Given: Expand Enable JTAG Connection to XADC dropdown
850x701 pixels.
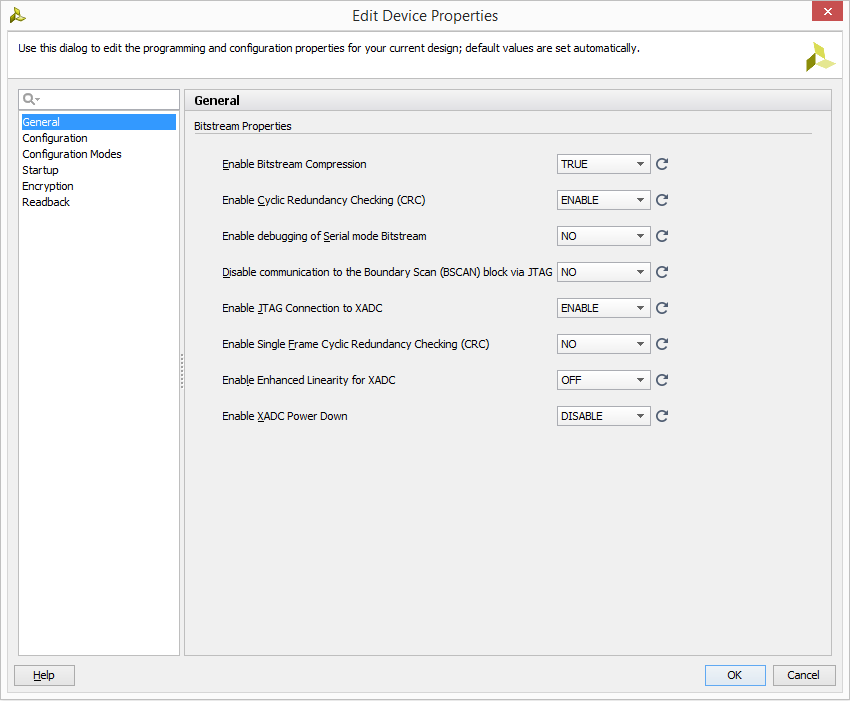Looking at the screenshot, I should pos(603,308).
